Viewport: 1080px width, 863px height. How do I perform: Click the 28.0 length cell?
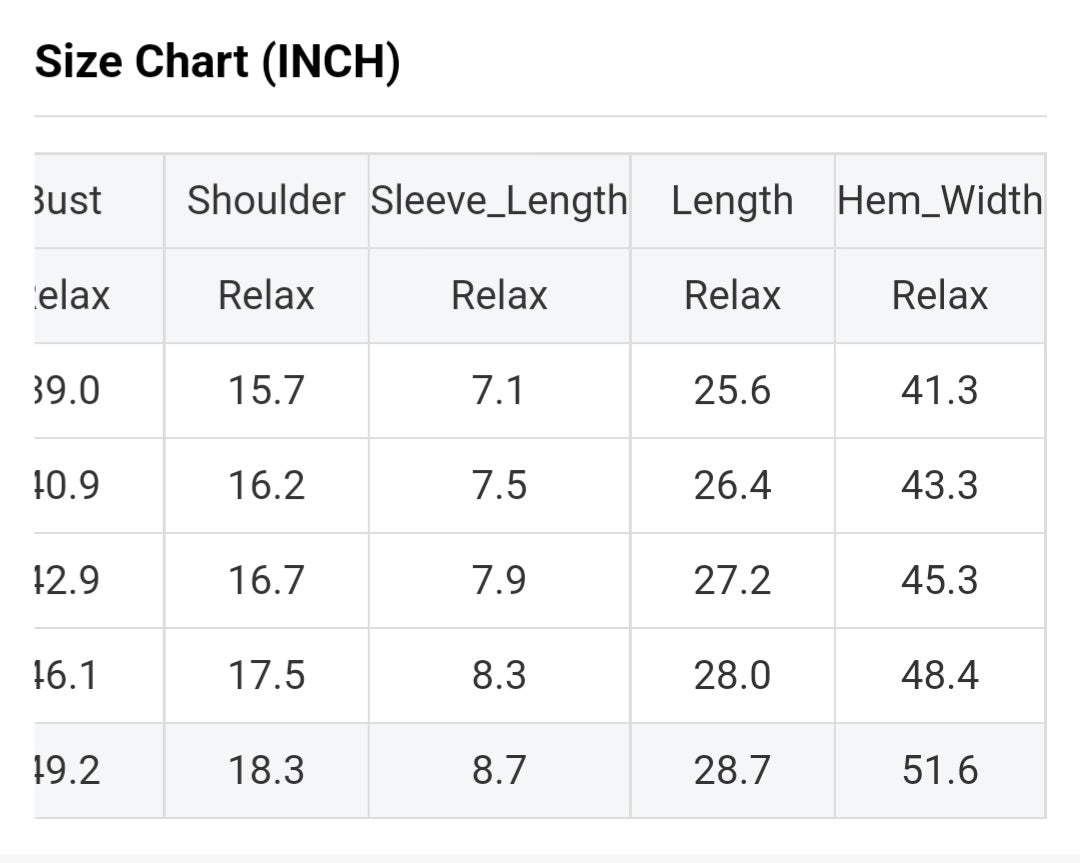coord(732,675)
